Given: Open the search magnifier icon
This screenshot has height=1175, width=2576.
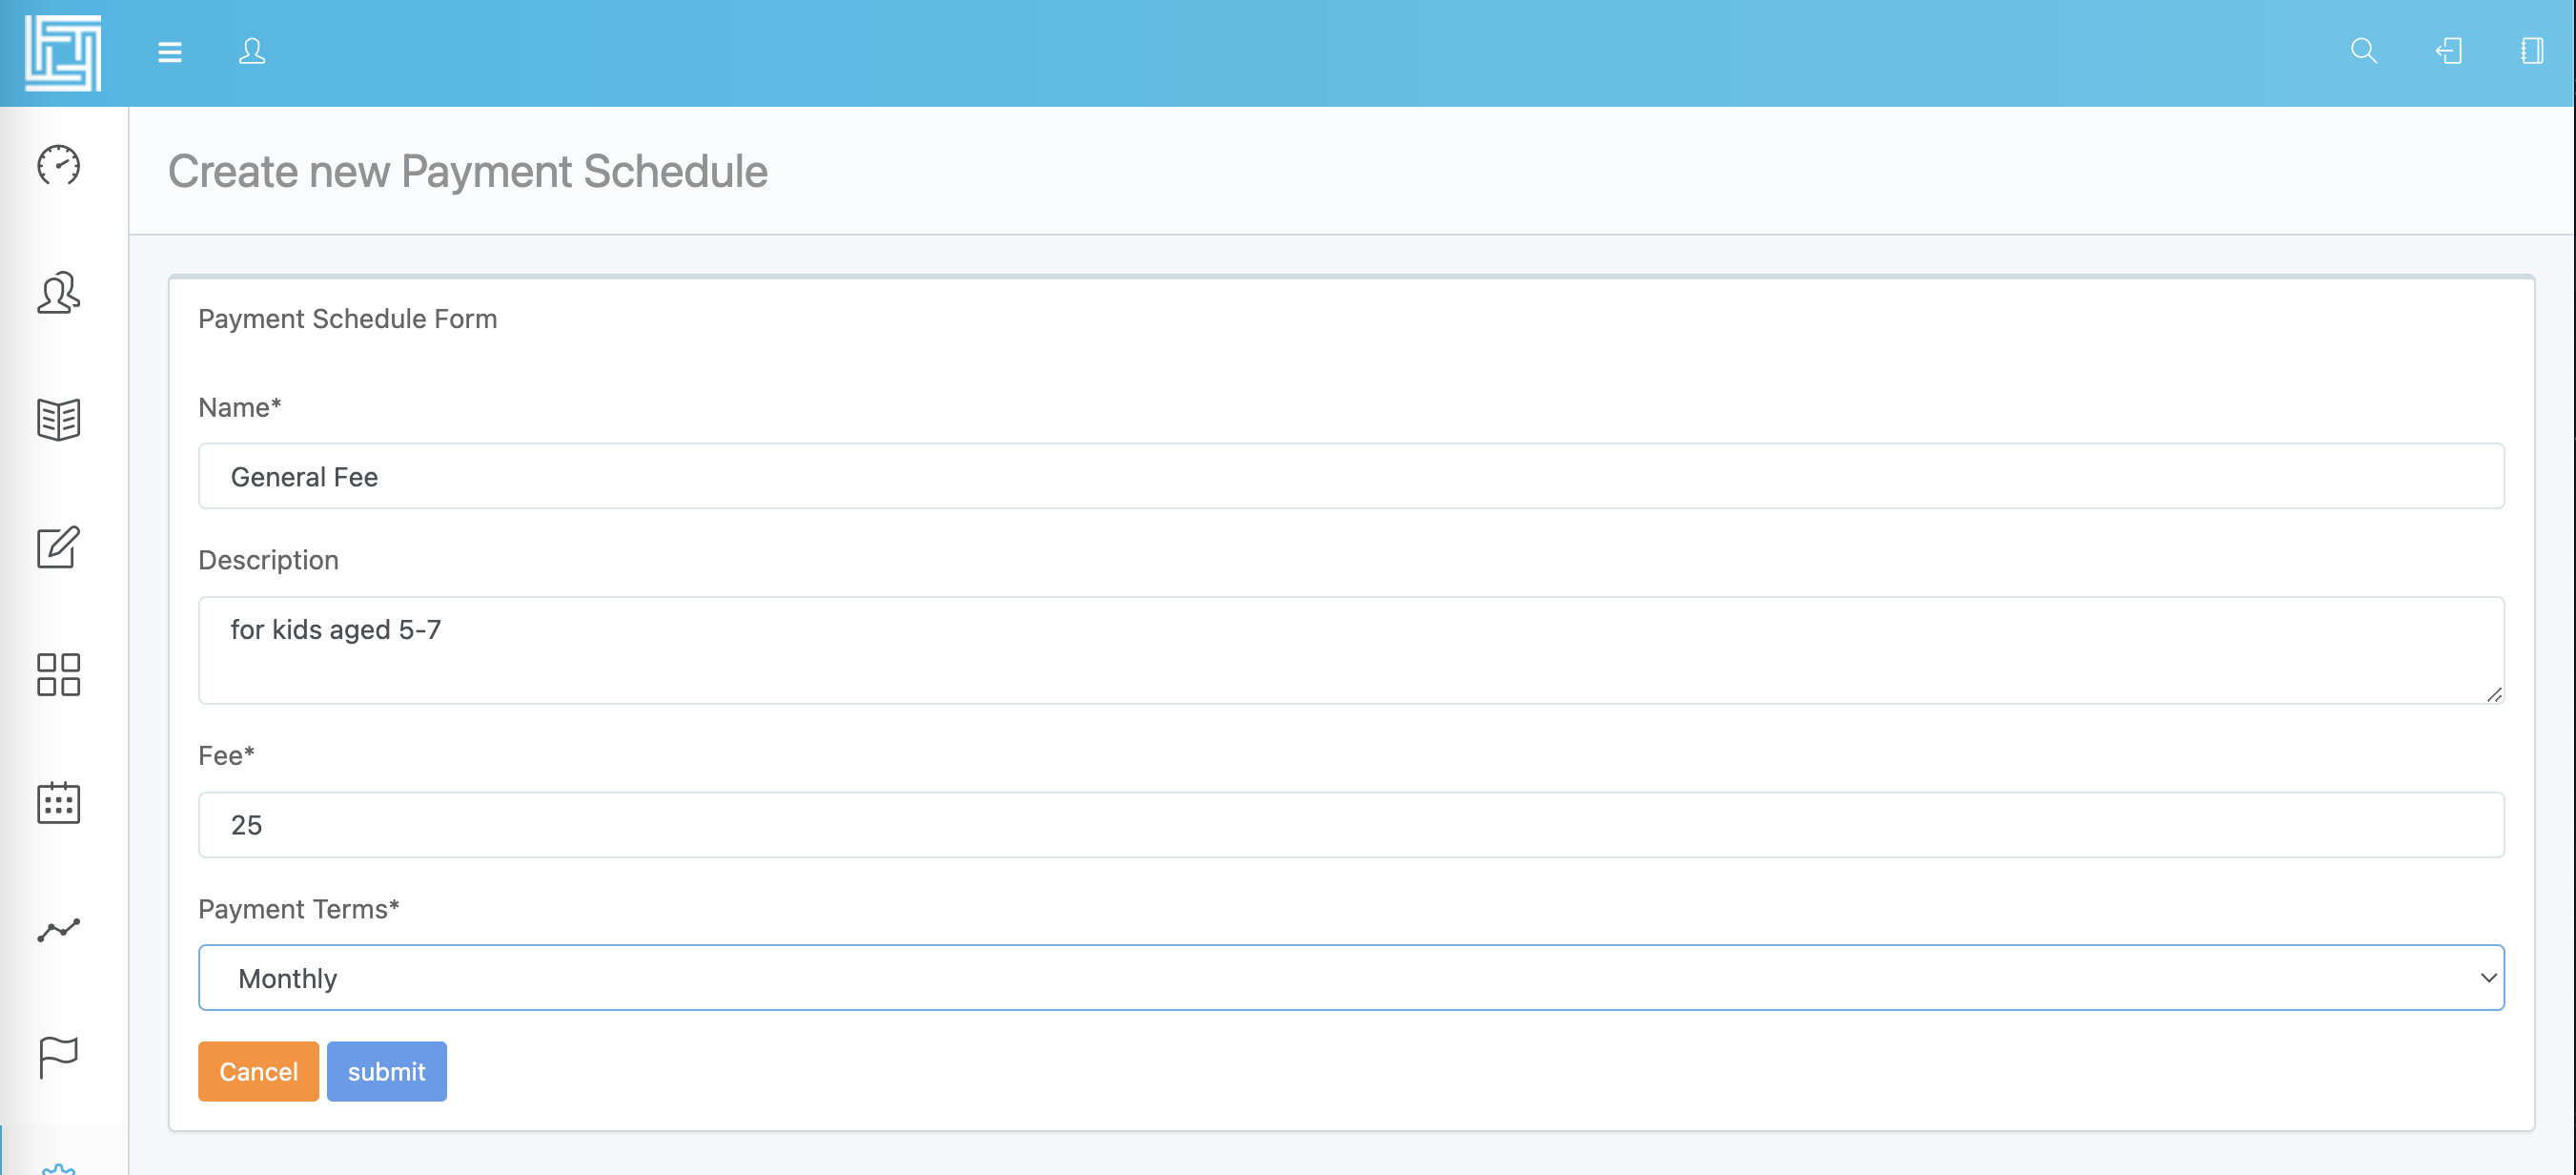Looking at the screenshot, I should click(2363, 51).
